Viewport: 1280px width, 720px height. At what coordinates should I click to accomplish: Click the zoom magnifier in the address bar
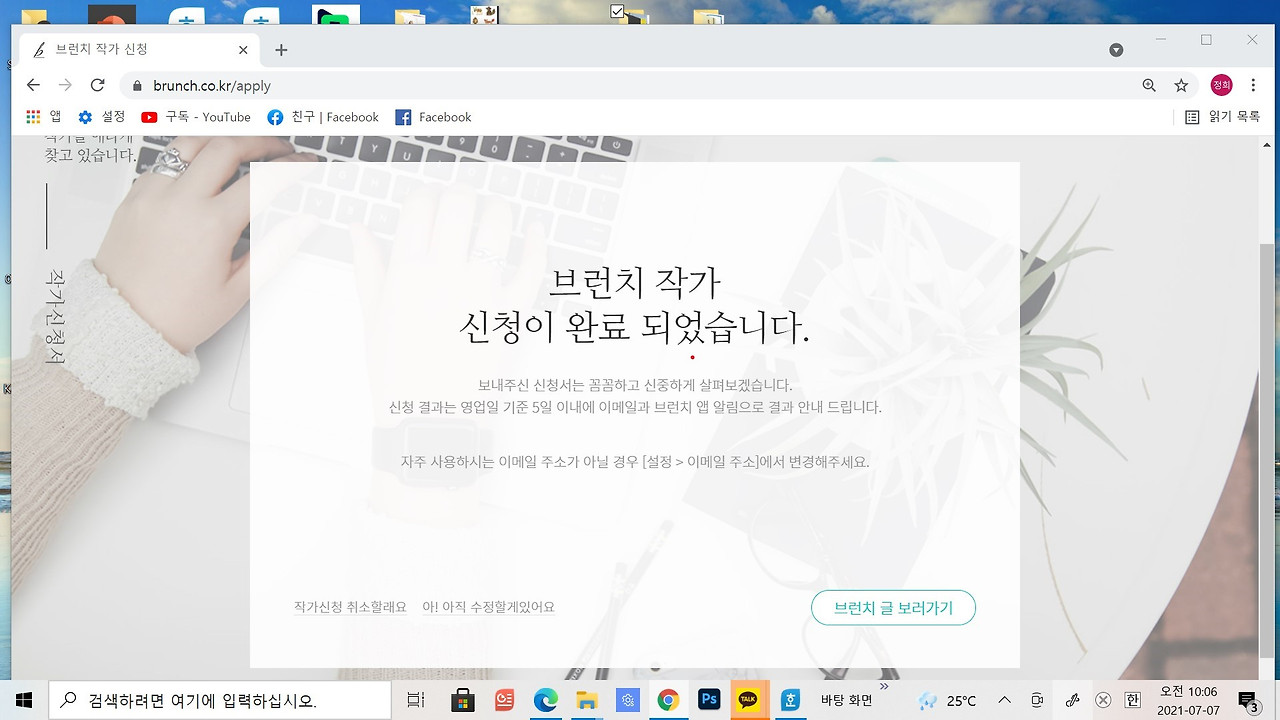[x=1149, y=85]
